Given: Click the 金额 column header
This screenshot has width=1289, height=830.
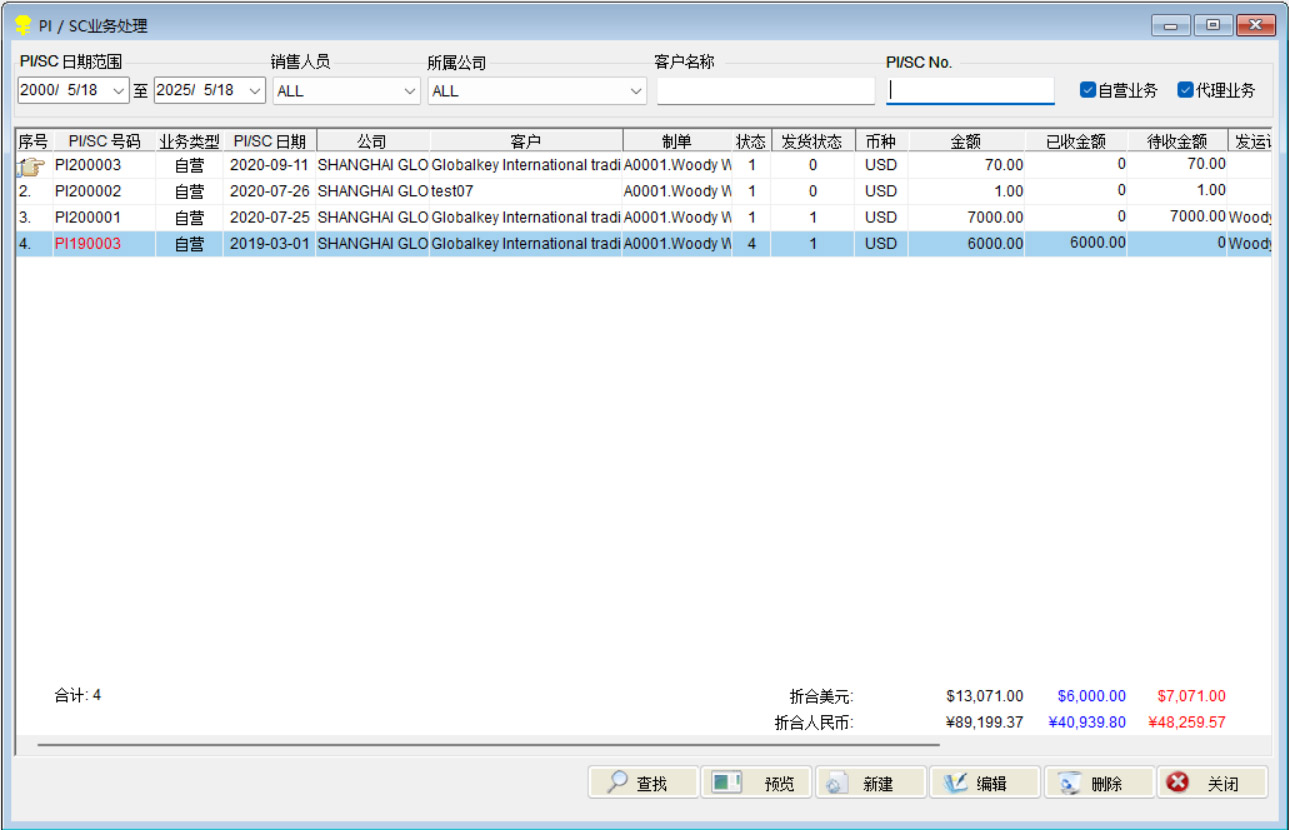Looking at the screenshot, I should coord(965,141).
